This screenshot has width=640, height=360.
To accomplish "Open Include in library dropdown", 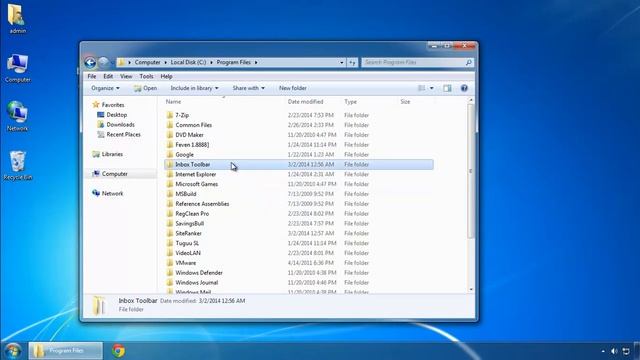I will click(194, 88).
